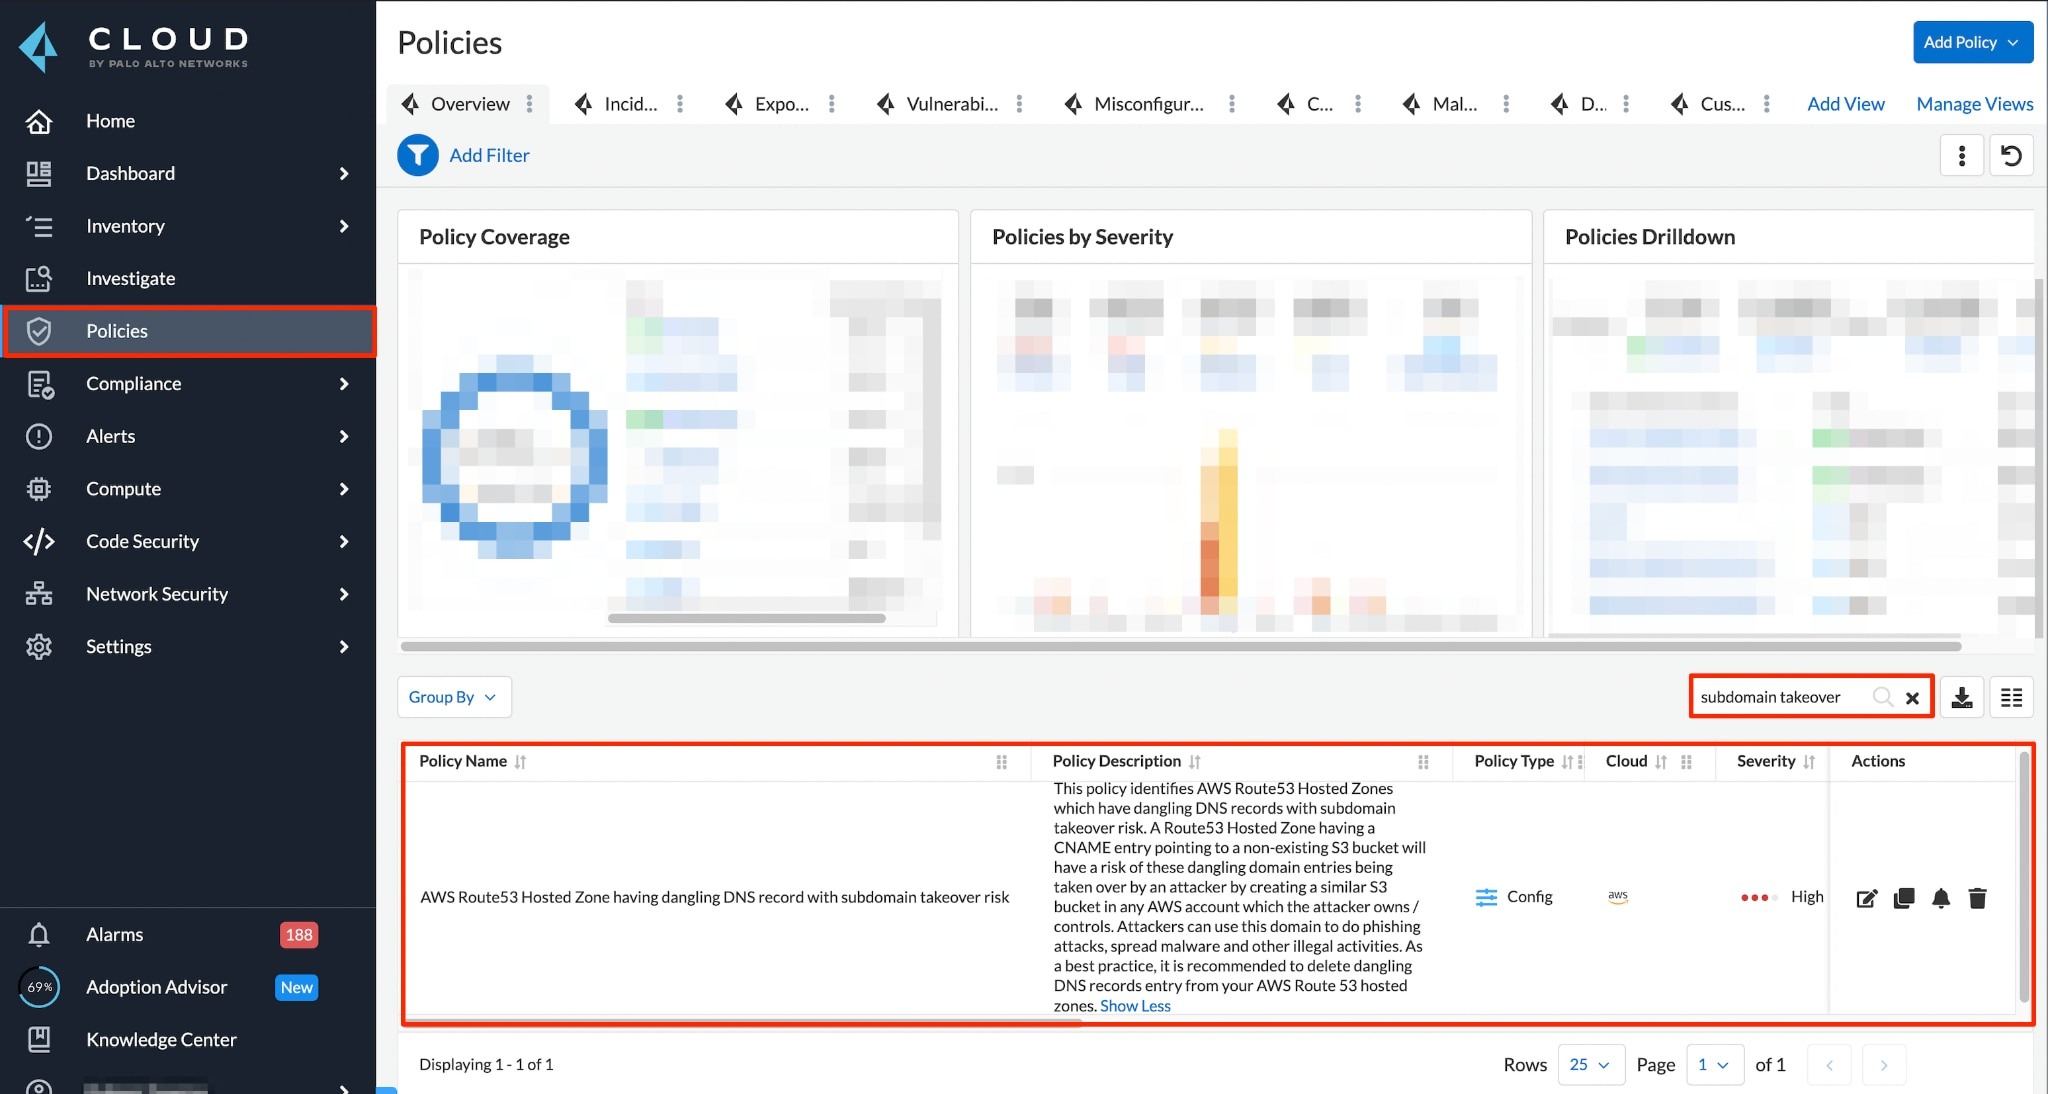Image resolution: width=2048 pixels, height=1094 pixels.
Task: Open the filter options kebab menu
Action: coord(1961,155)
